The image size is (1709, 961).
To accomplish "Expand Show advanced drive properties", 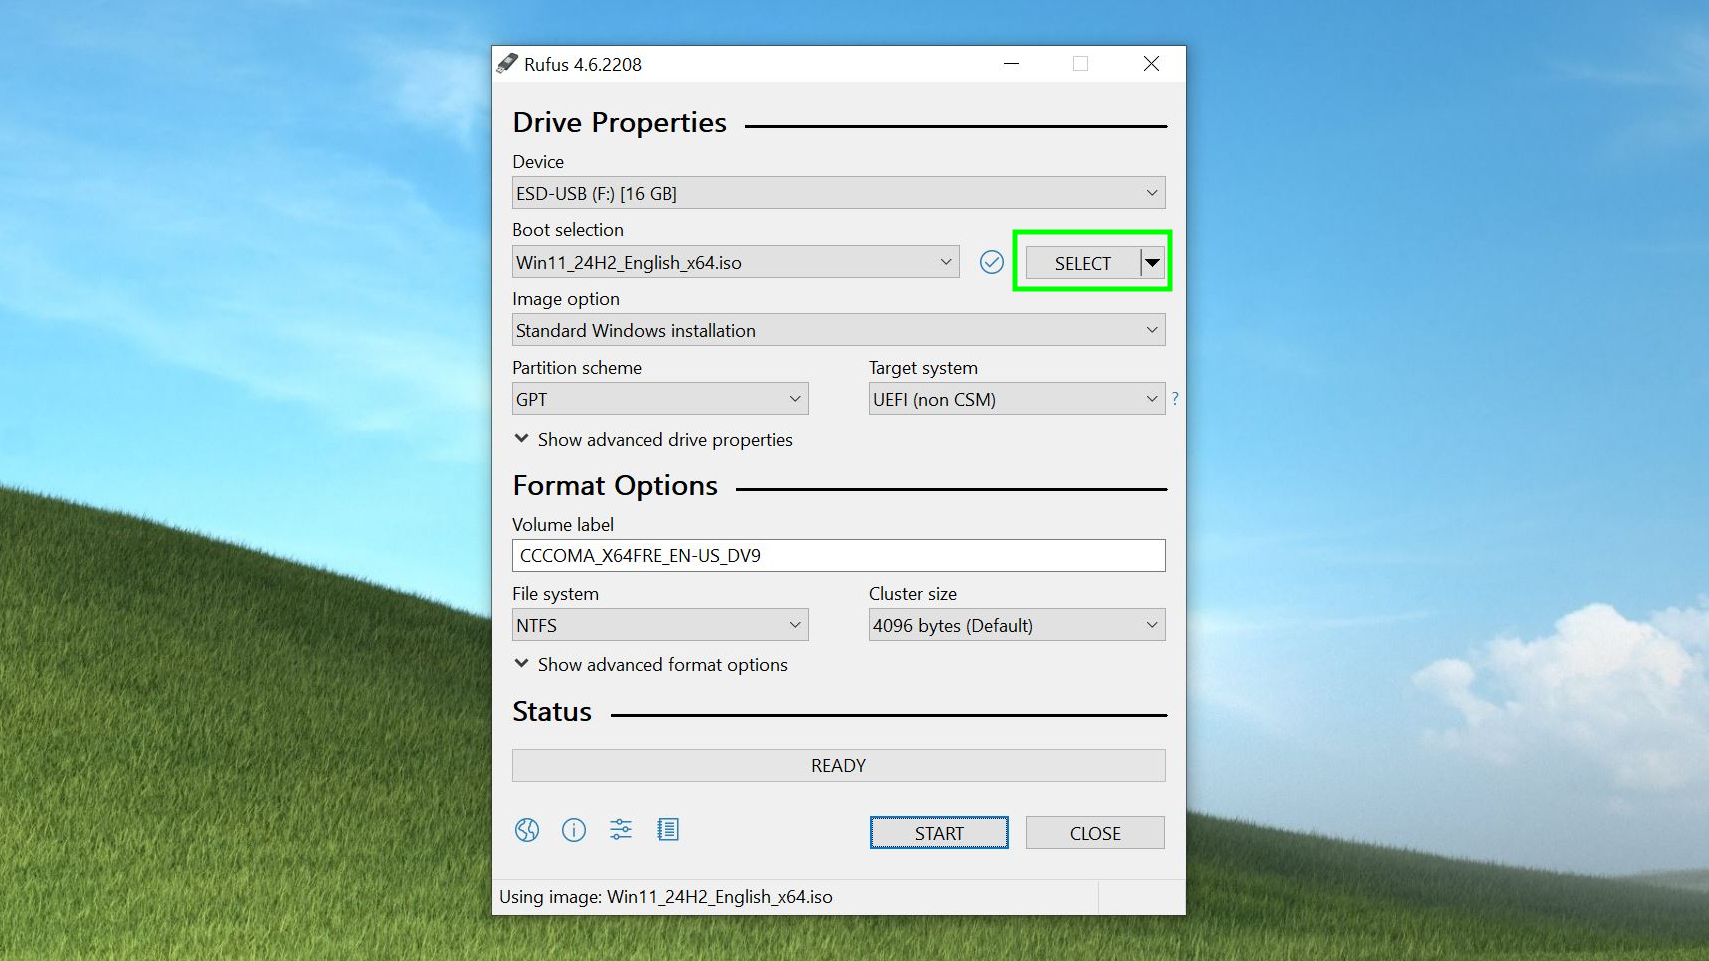I will pyautogui.click(x=653, y=440).
